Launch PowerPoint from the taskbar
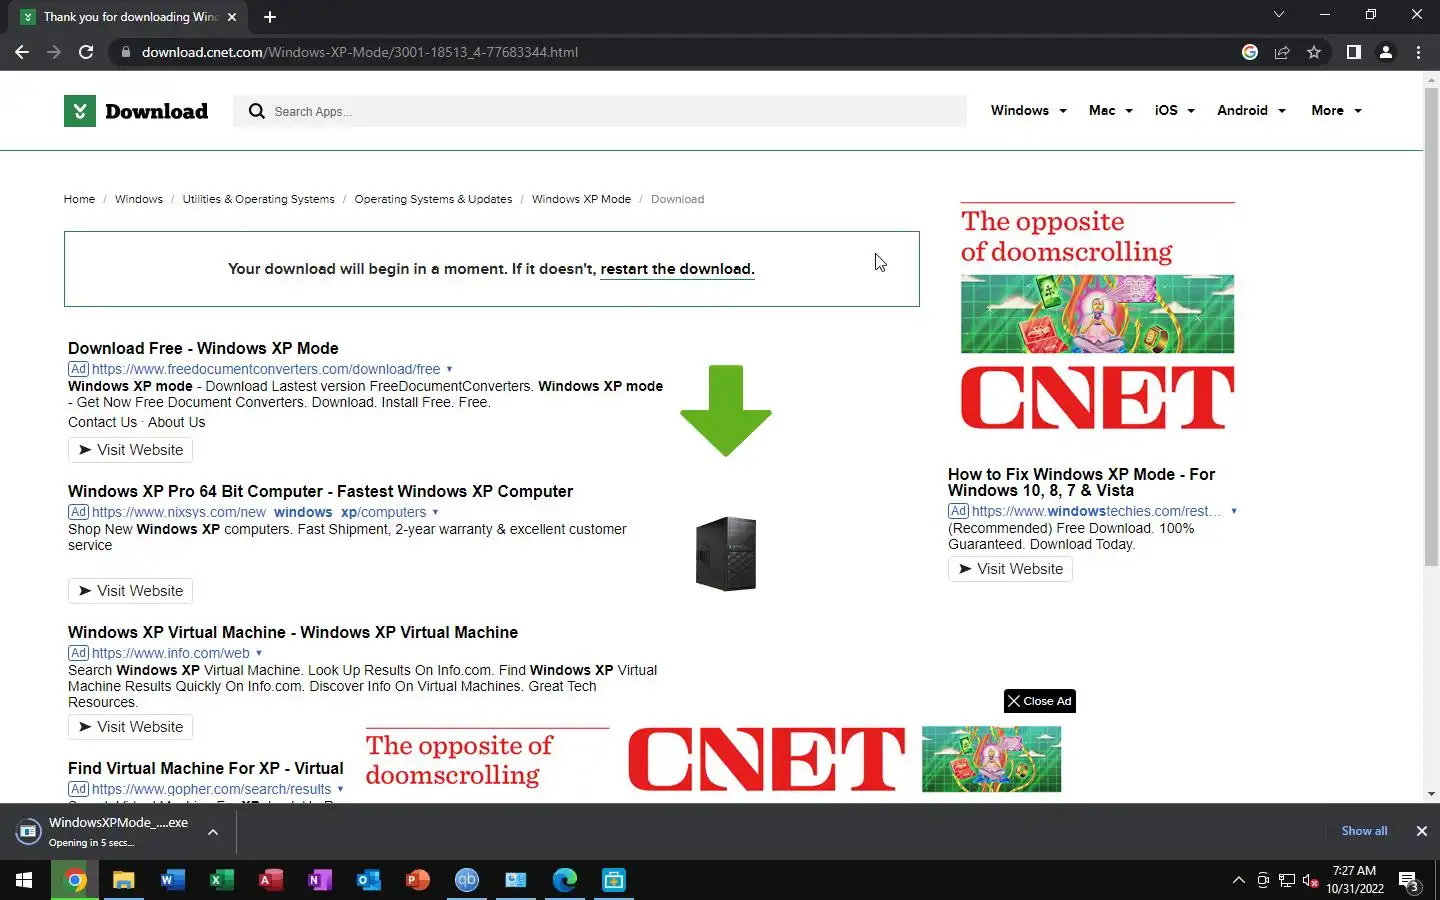Viewport: 1440px width, 900px height. click(417, 880)
